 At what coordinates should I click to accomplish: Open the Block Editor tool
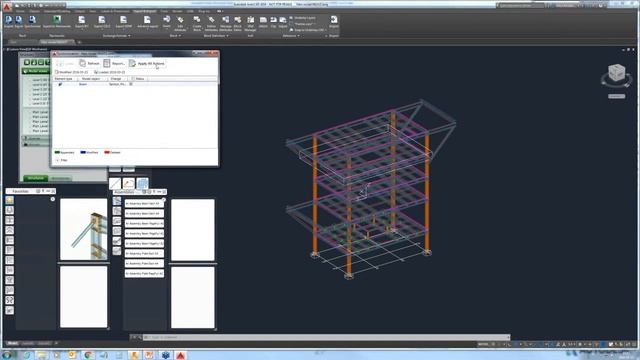238,23
